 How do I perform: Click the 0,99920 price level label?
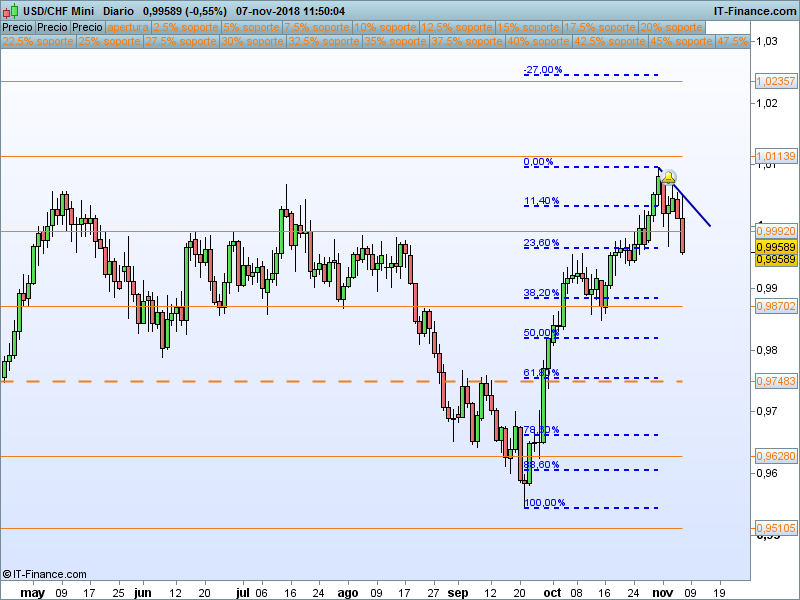coord(776,231)
